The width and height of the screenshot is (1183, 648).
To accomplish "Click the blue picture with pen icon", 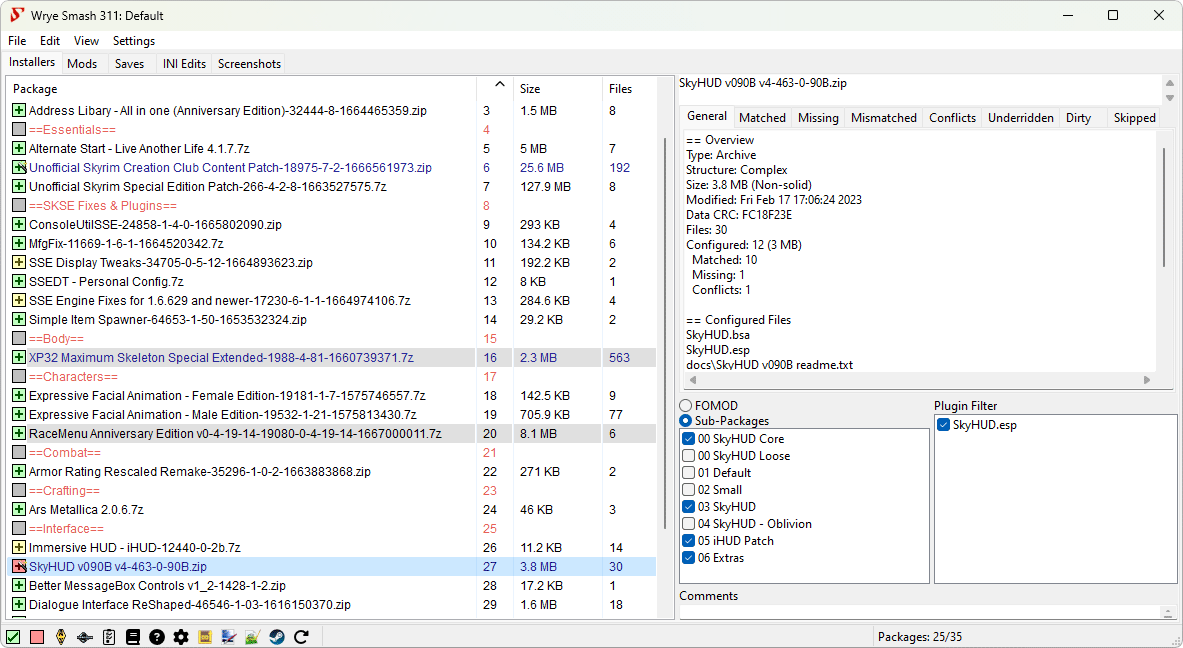I will [229, 637].
